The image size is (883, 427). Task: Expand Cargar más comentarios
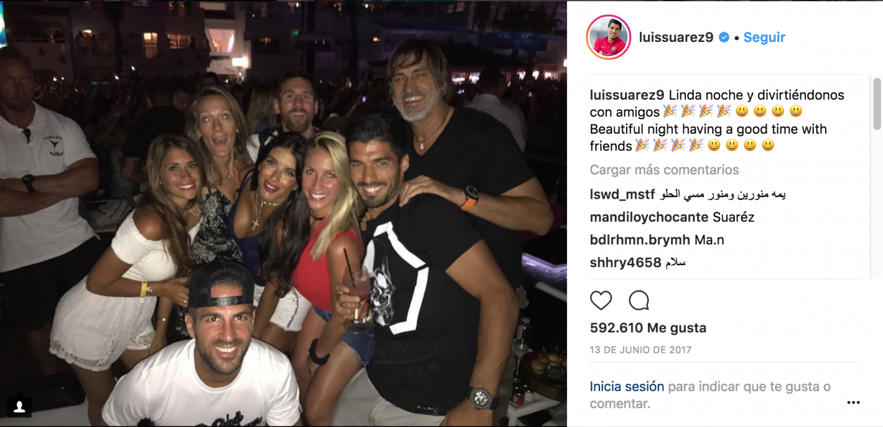point(665,170)
